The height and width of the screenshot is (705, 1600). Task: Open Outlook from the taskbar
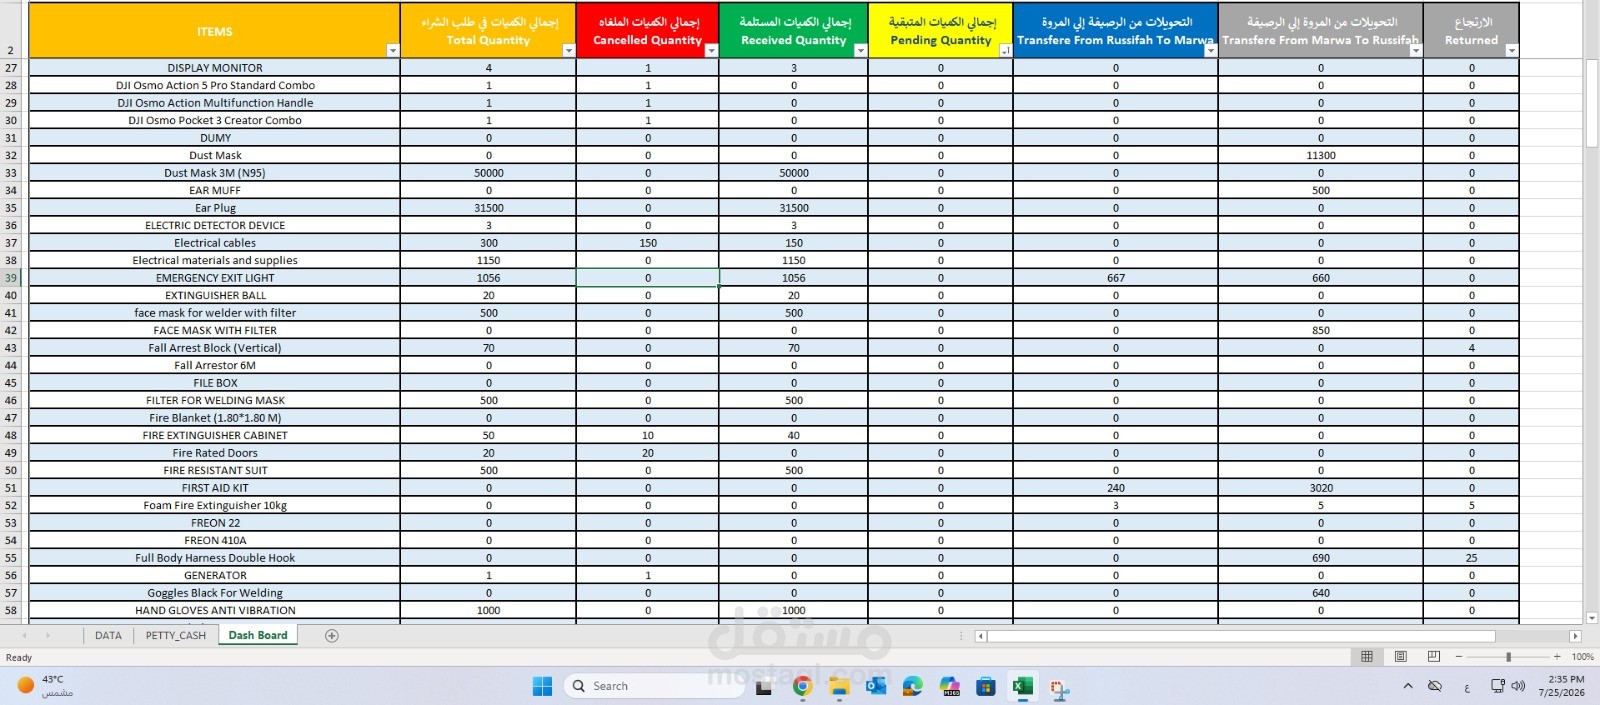tap(876, 686)
